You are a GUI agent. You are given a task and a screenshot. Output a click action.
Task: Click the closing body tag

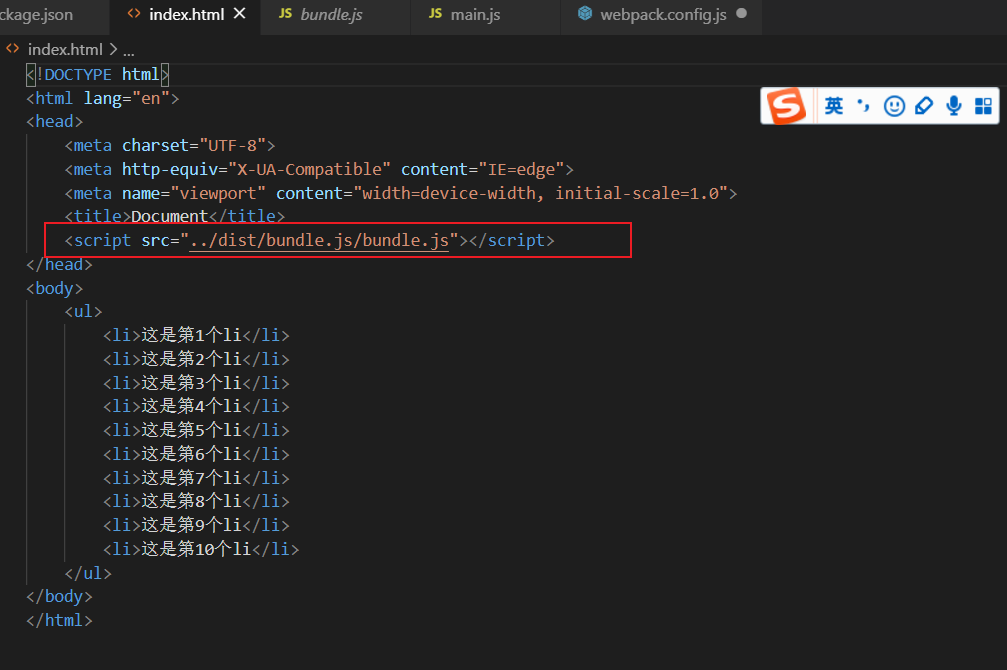pyautogui.click(x=59, y=597)
